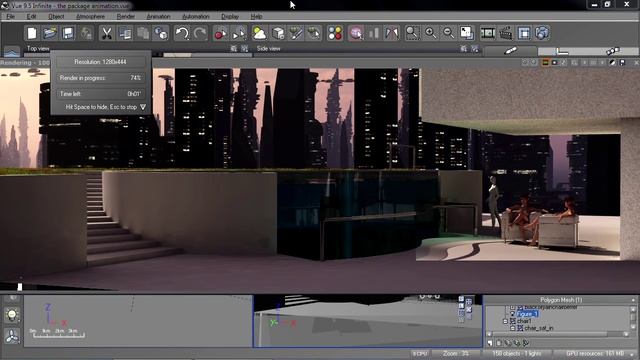Open the Automation menu

pyautogui.click(x=196, y=16)
